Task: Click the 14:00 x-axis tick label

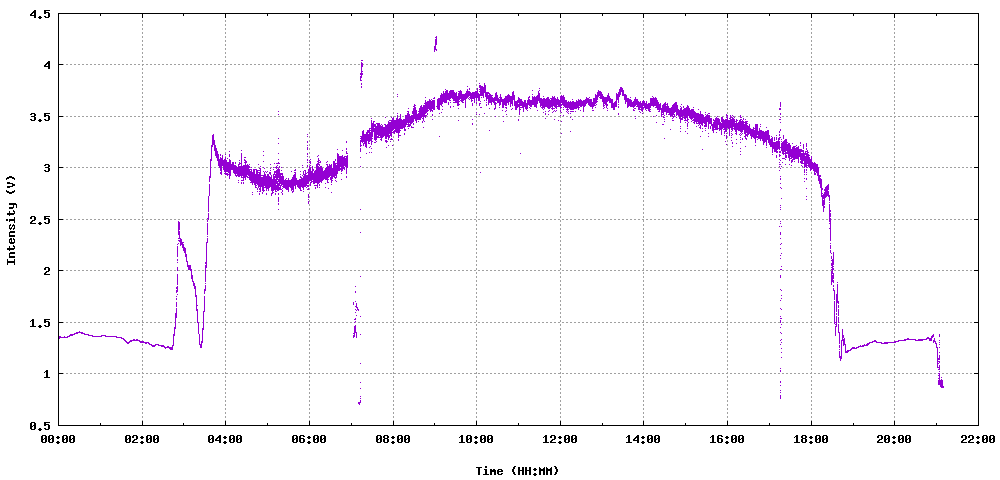Action: click(x=643, y=439)
